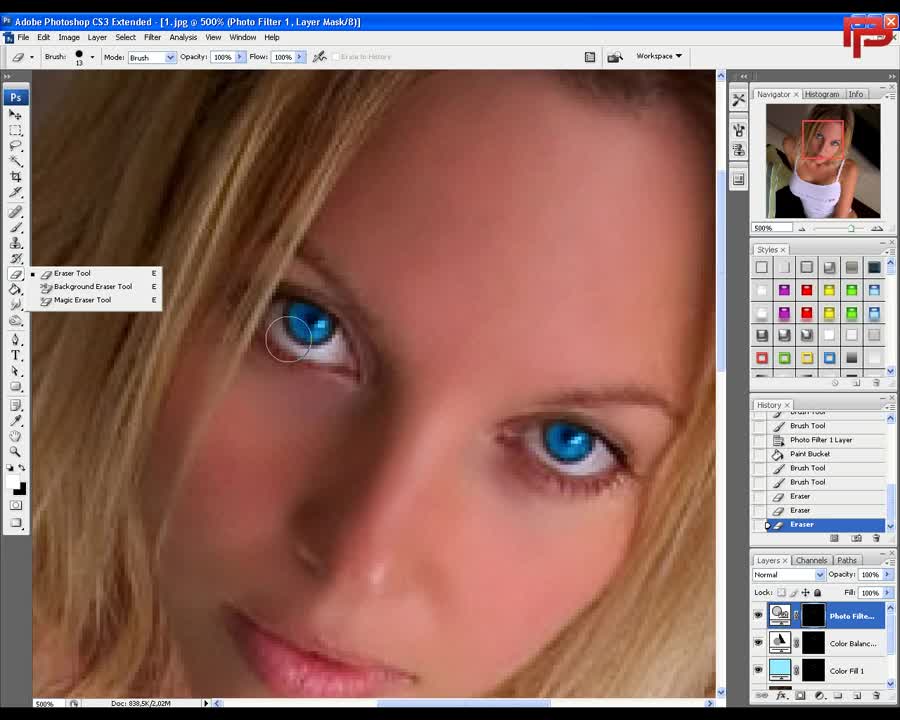Click the Navigator zoom slider
The height and width of the screenshot is (720, 900).
[x=851, y=229]
